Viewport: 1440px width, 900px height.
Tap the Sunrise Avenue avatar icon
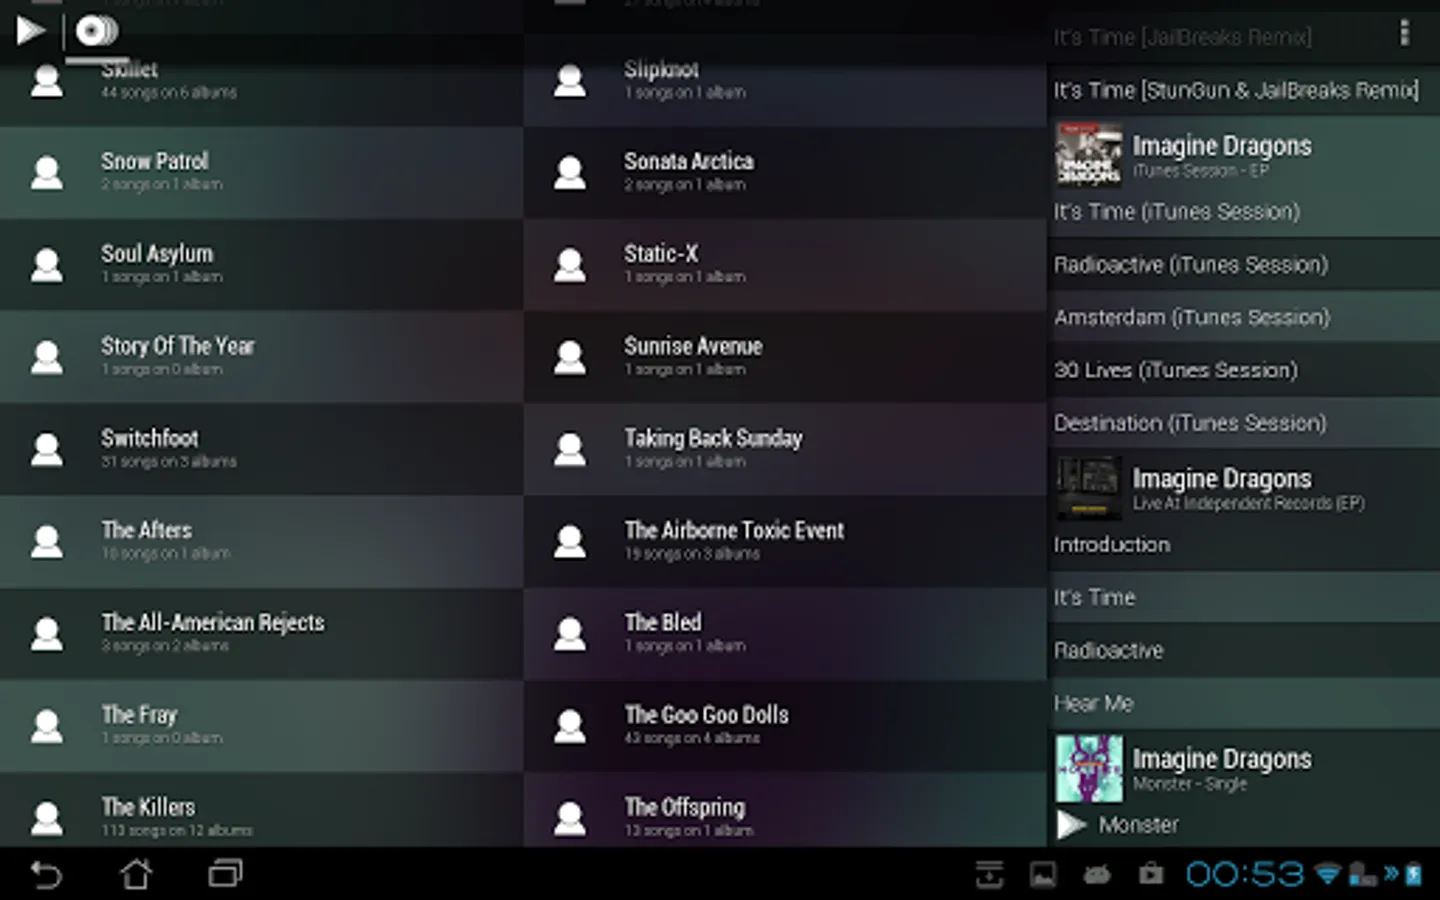point(570,357)
